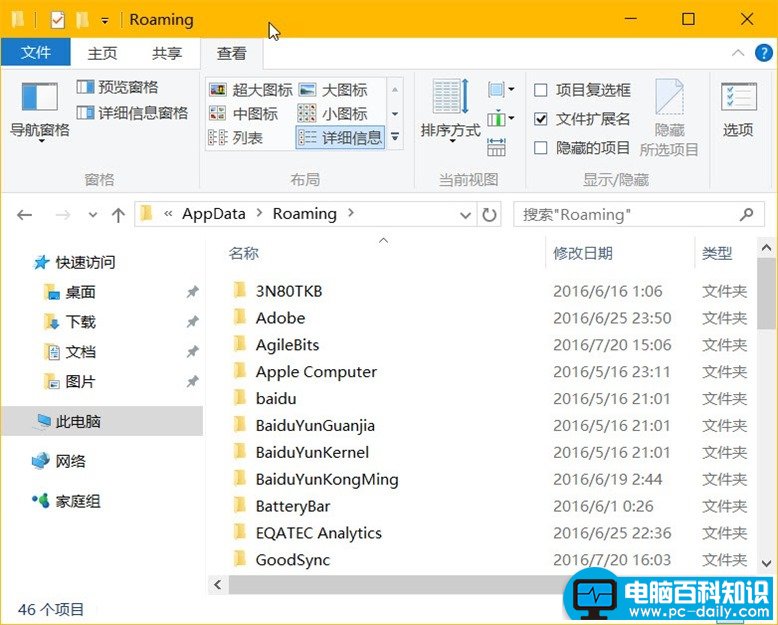Click the 搜索"Roaming" search box
778x625 pixels.
coord(639,214)
